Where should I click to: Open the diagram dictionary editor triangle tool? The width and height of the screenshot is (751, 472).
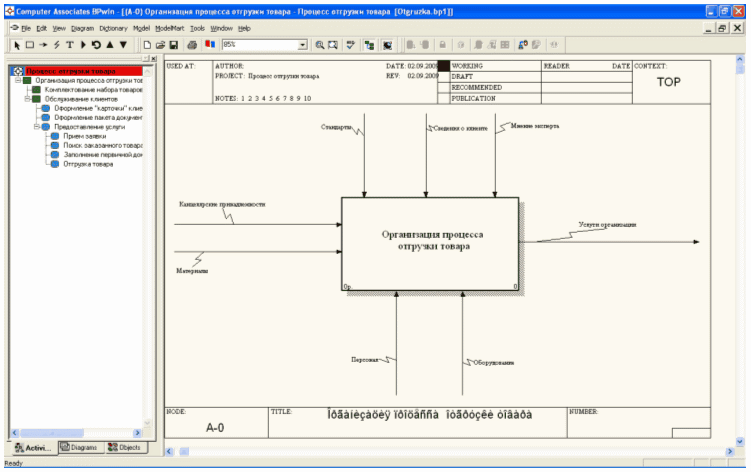click(83, 45)
